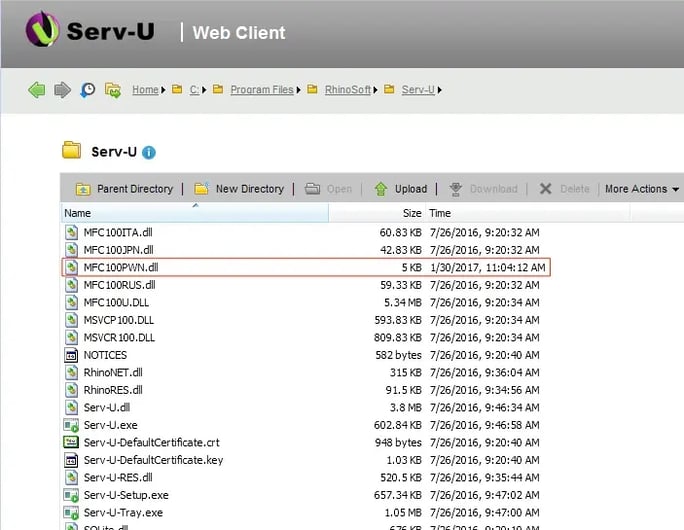
Task: Click the green back arrow icon
Action: coord(37,90)
